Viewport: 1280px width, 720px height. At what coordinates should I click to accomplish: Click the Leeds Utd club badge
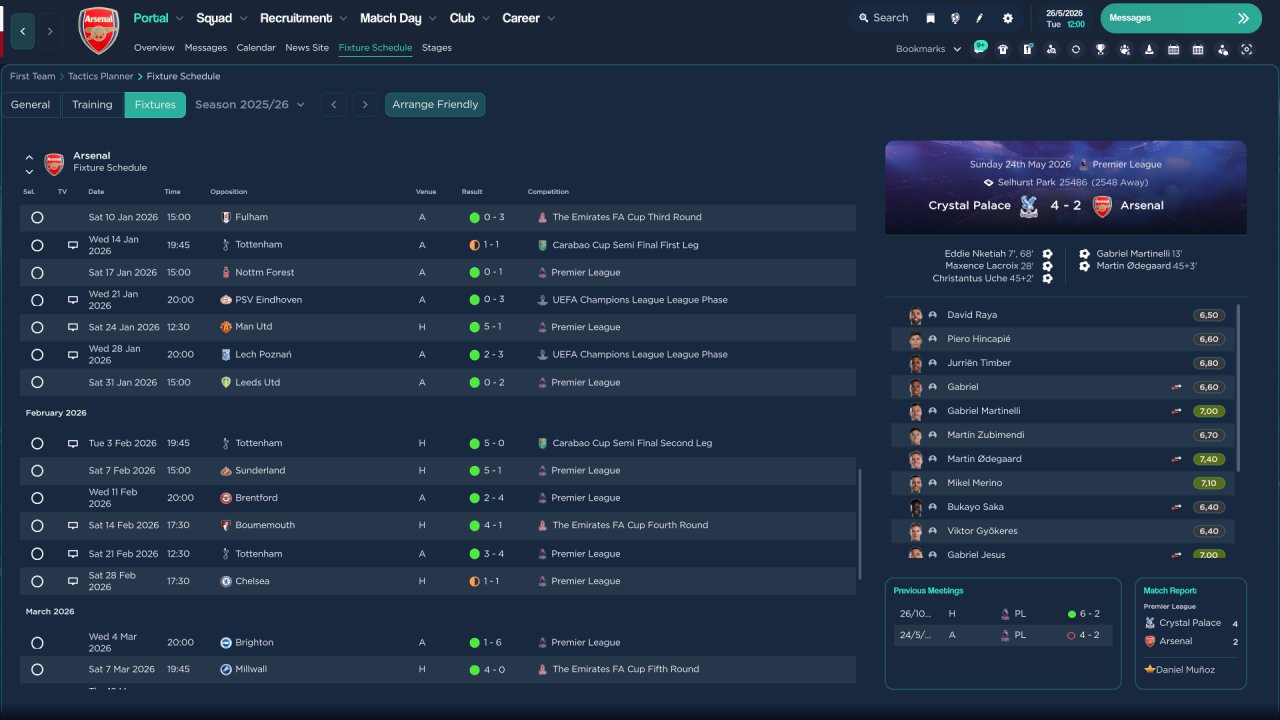pos(226,382)
